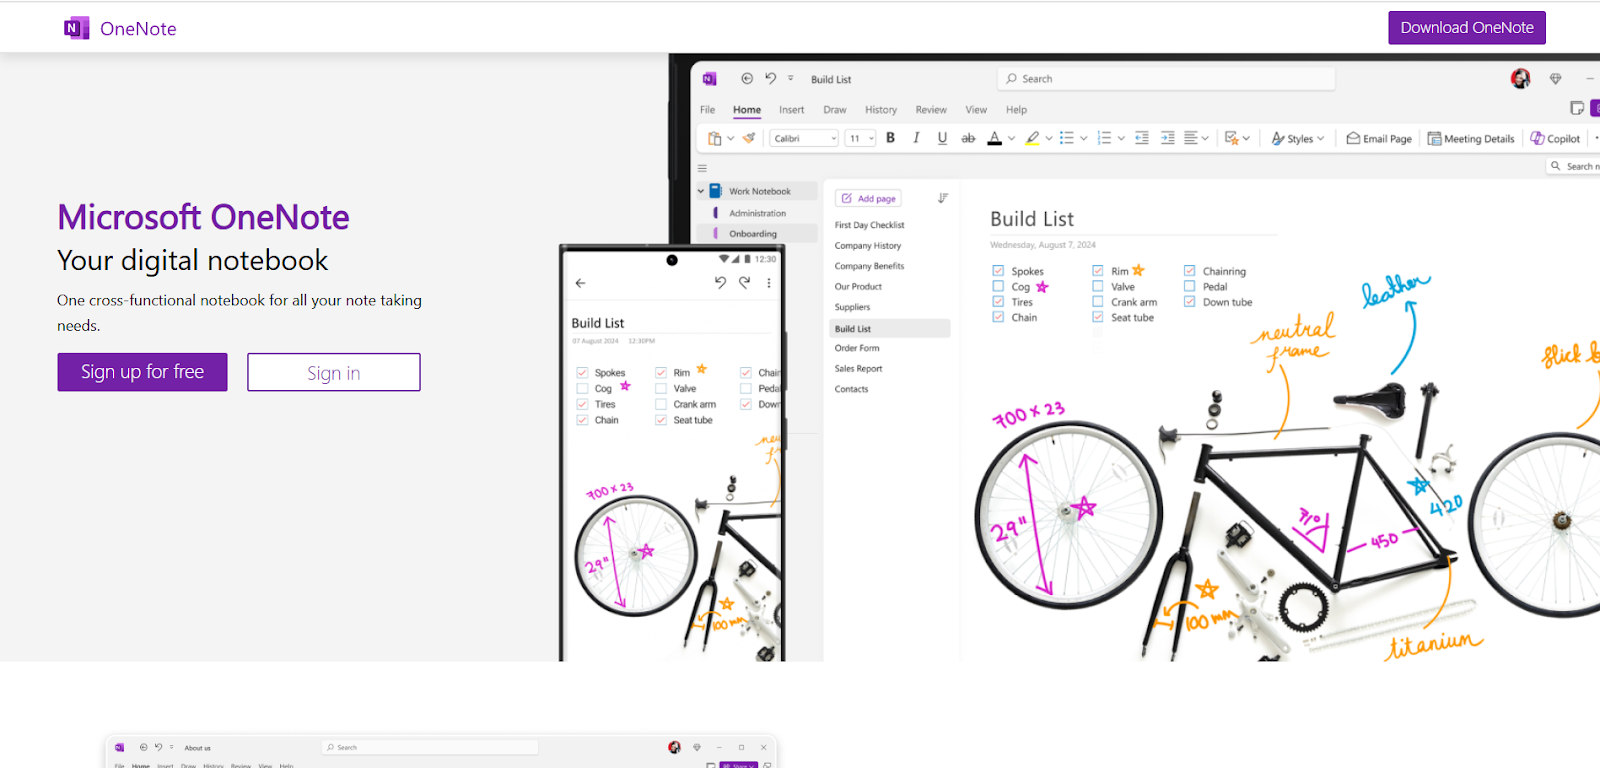Open the Administration section

pos(756,213)
